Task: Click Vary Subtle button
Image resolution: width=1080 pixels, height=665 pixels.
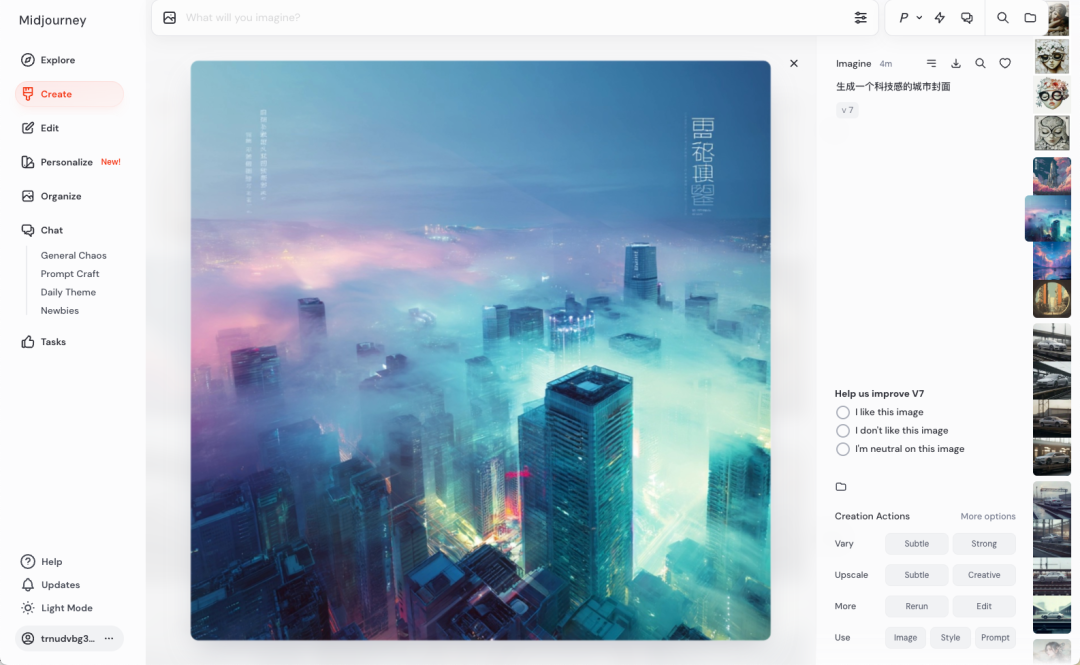Action: 916,544
